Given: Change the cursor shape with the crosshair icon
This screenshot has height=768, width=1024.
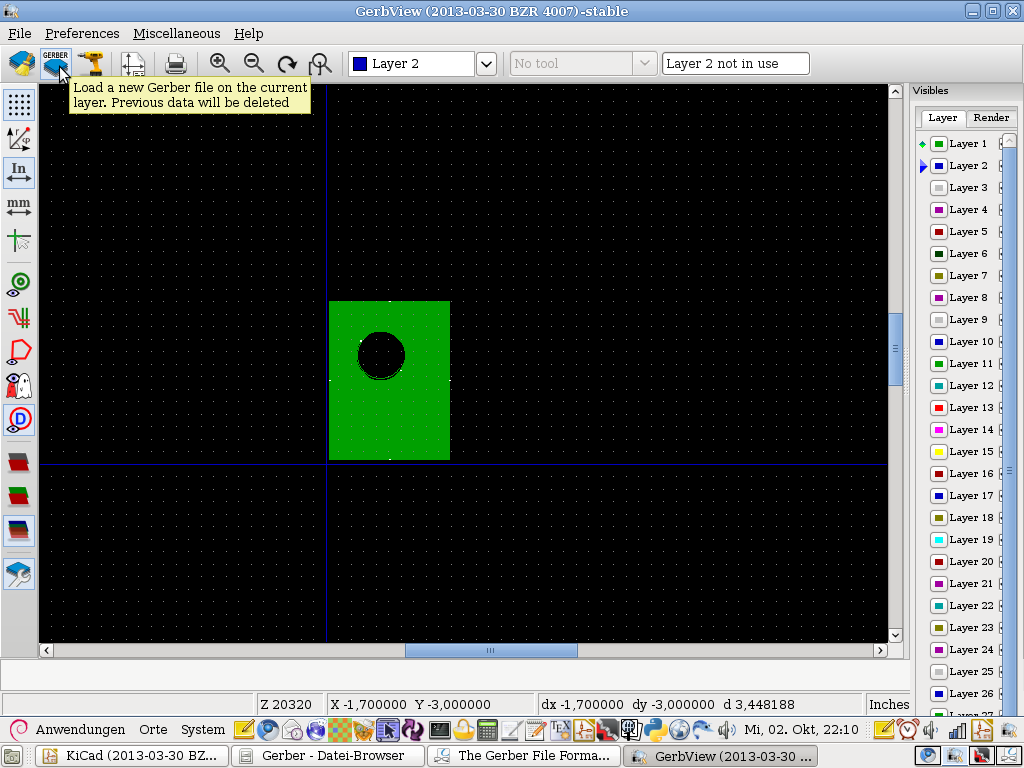Looking at the screenshot, I should [x=19, y=241].
